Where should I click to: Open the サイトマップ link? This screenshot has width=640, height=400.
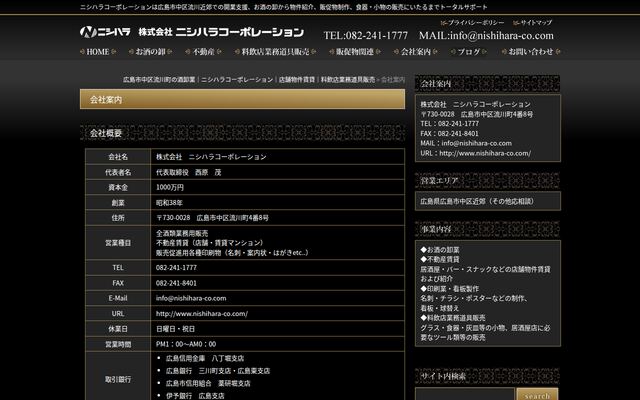(x=532, y=22)
